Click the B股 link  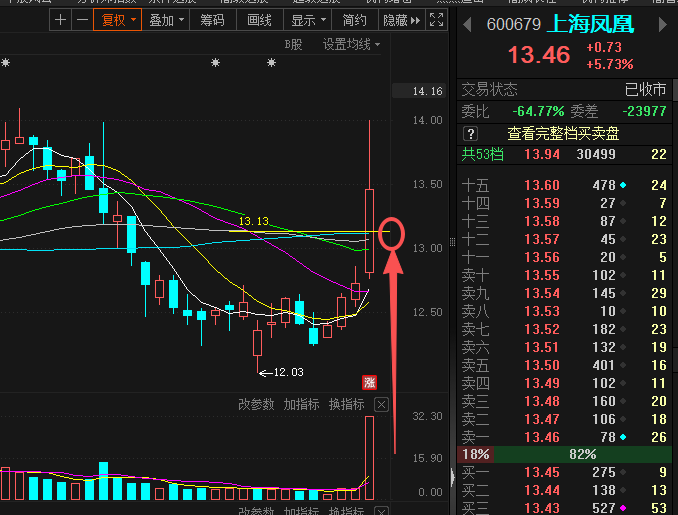click(x=293, y=45)
